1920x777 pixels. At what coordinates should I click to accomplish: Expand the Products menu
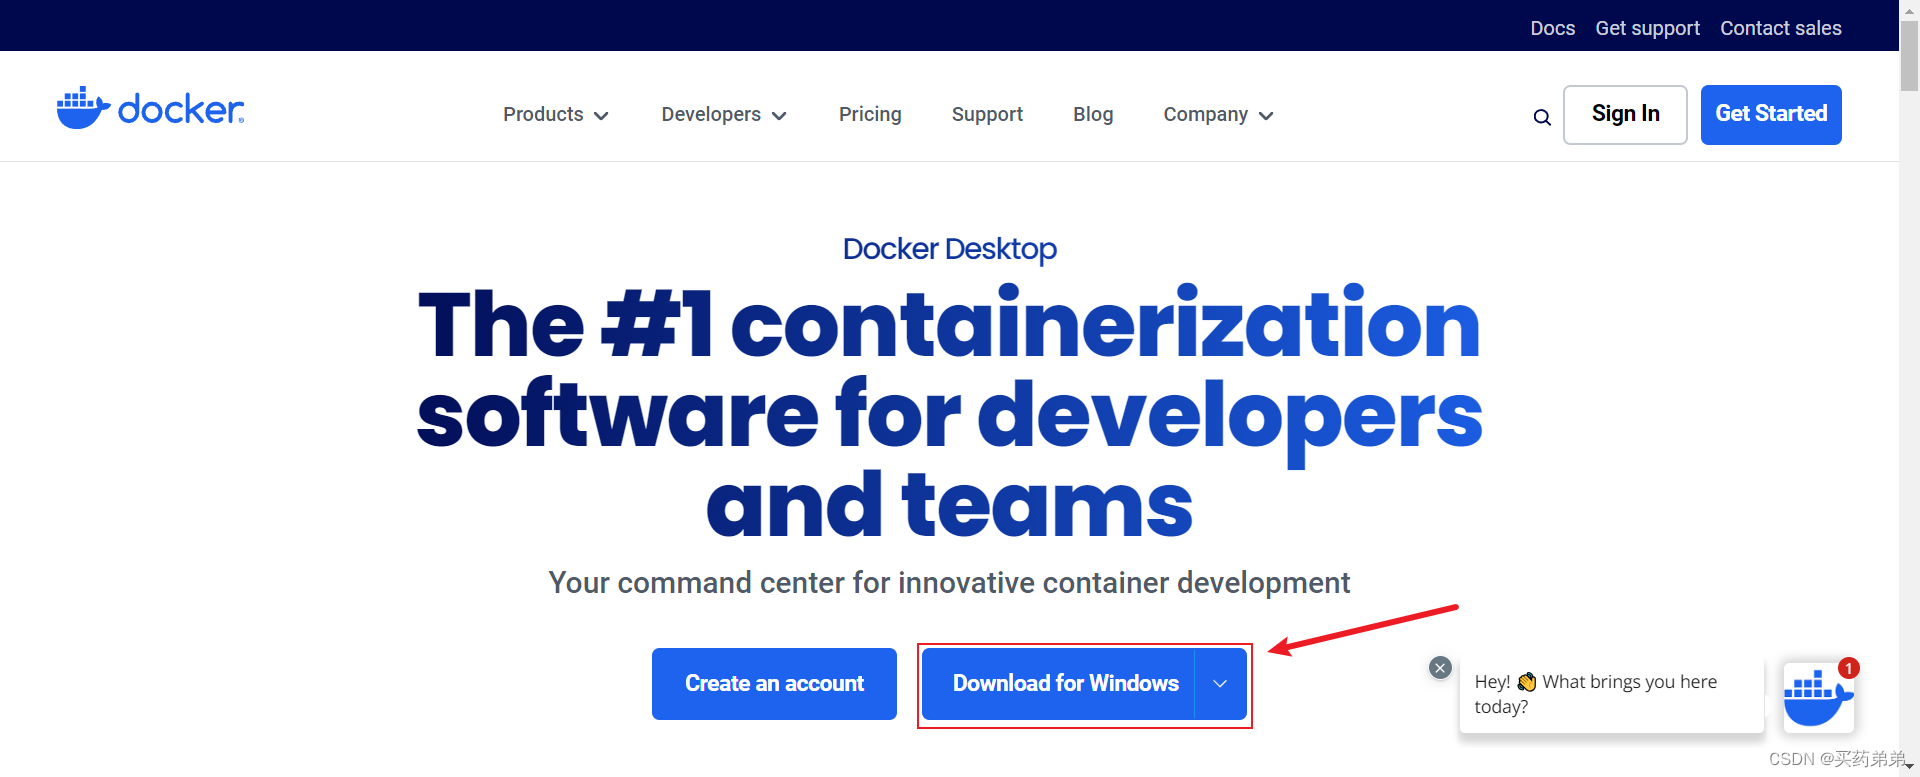[x=556, y=115]
